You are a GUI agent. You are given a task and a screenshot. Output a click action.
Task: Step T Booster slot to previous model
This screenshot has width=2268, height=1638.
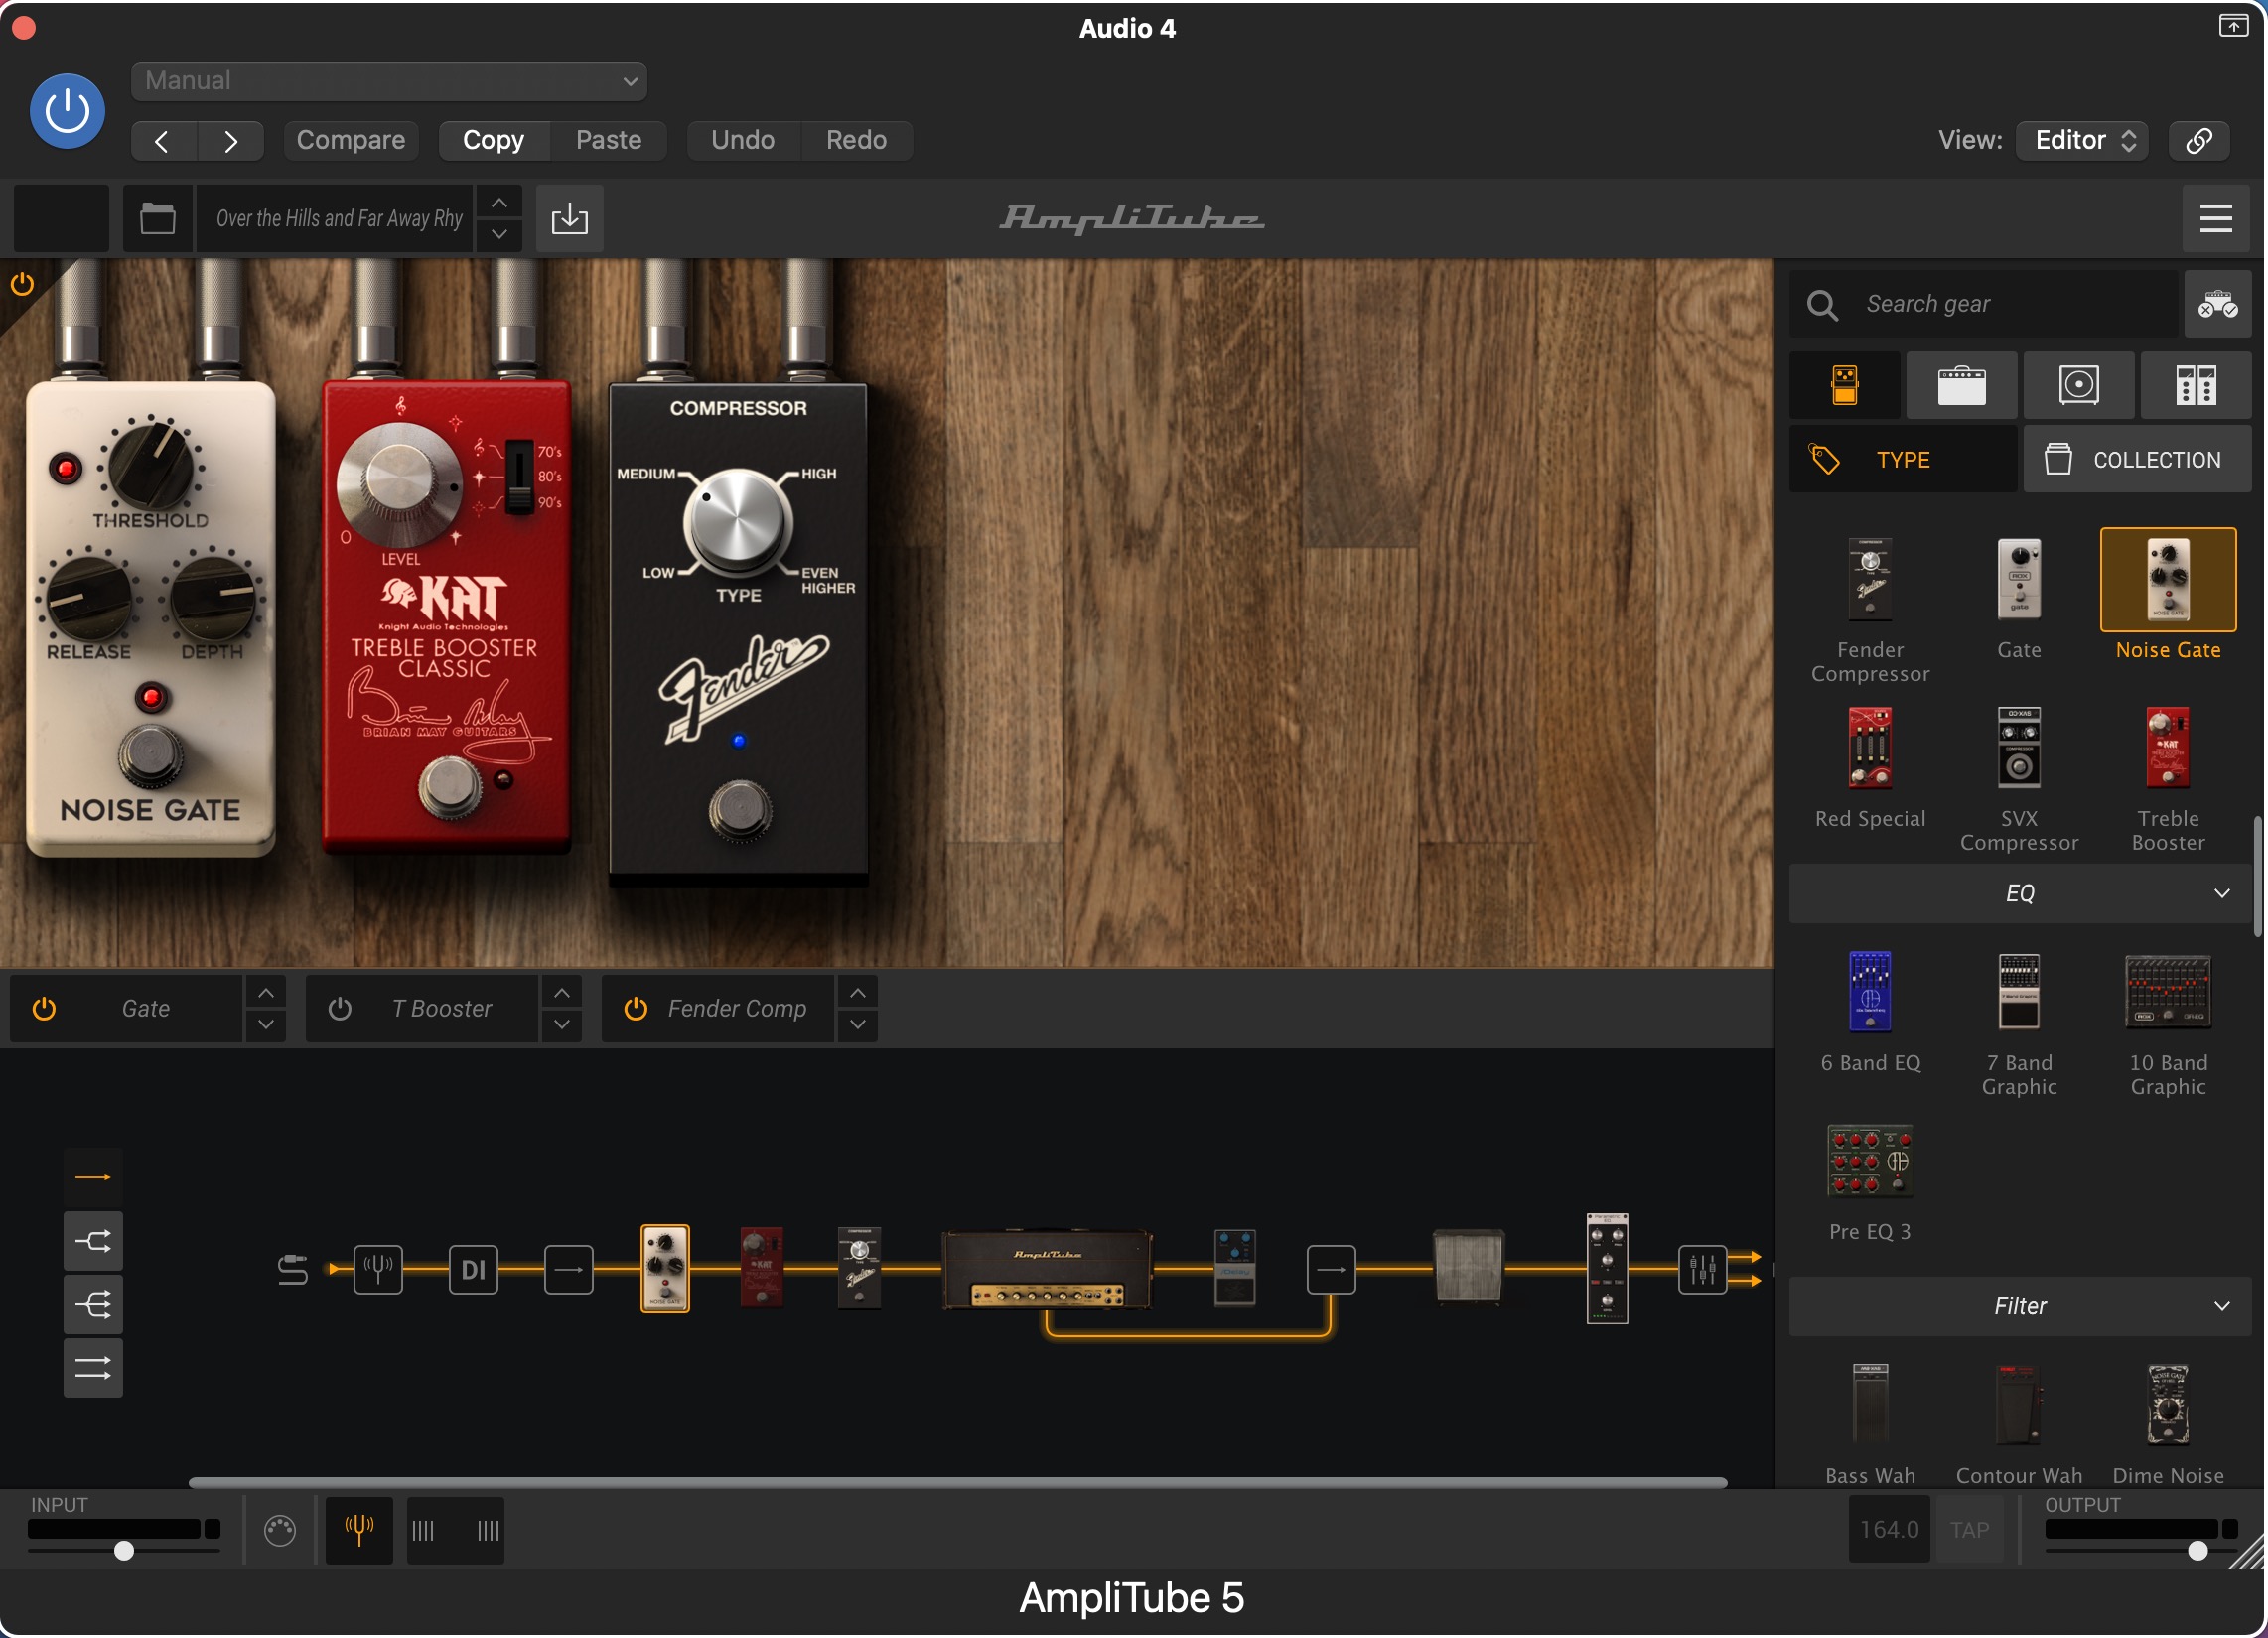562,994
